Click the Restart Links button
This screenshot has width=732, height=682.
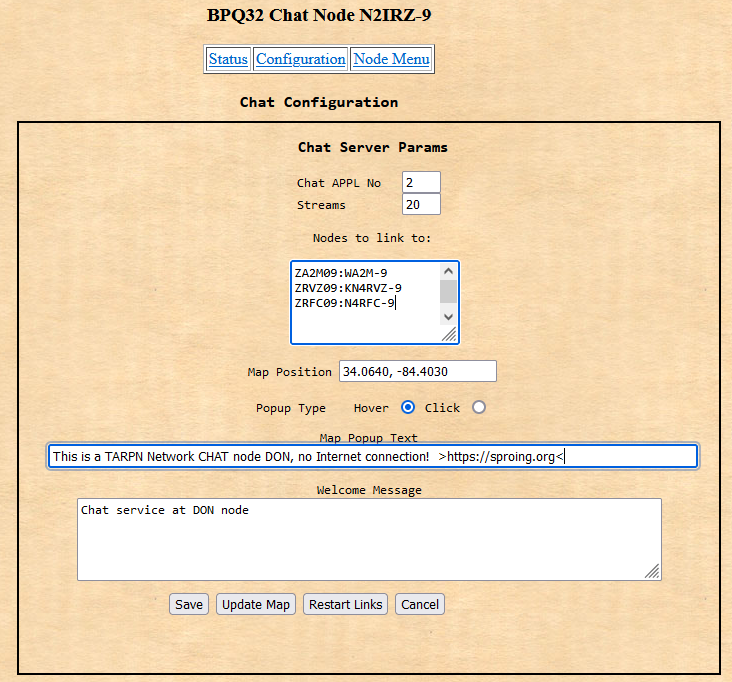tap(345, 605)
